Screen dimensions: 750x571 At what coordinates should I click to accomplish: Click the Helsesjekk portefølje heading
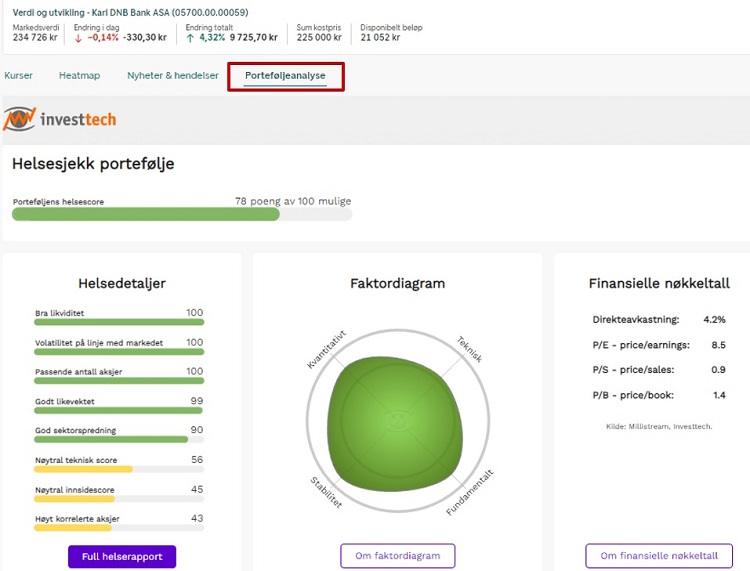click(x=93, y=164)
